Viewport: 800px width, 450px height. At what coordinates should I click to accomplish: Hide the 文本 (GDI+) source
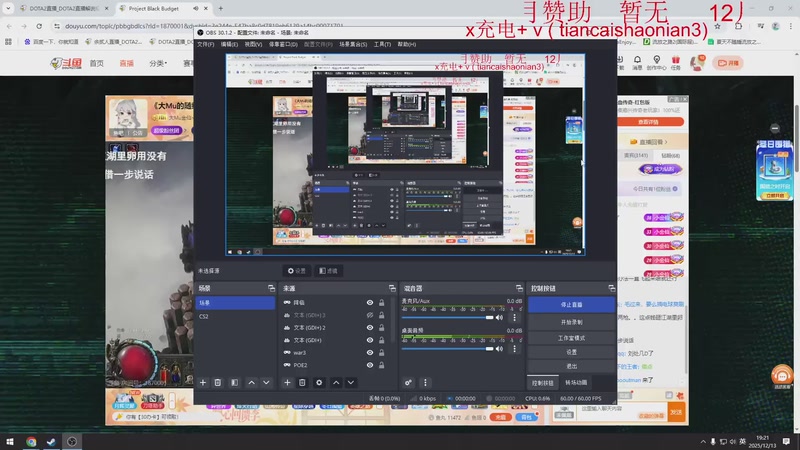click(370, 340)
